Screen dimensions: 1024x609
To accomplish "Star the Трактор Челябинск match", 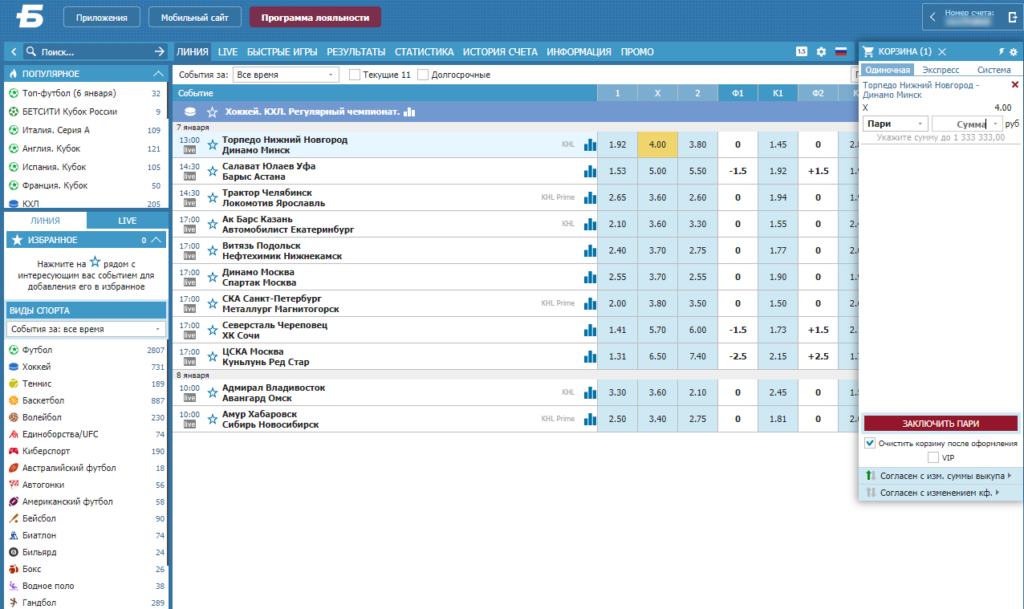I will coord(212,197).
